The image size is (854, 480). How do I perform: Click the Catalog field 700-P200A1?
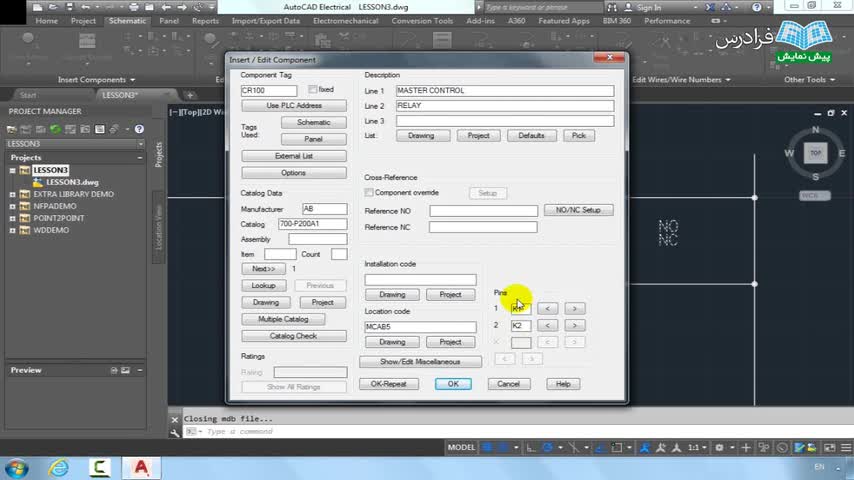point(313,224)
